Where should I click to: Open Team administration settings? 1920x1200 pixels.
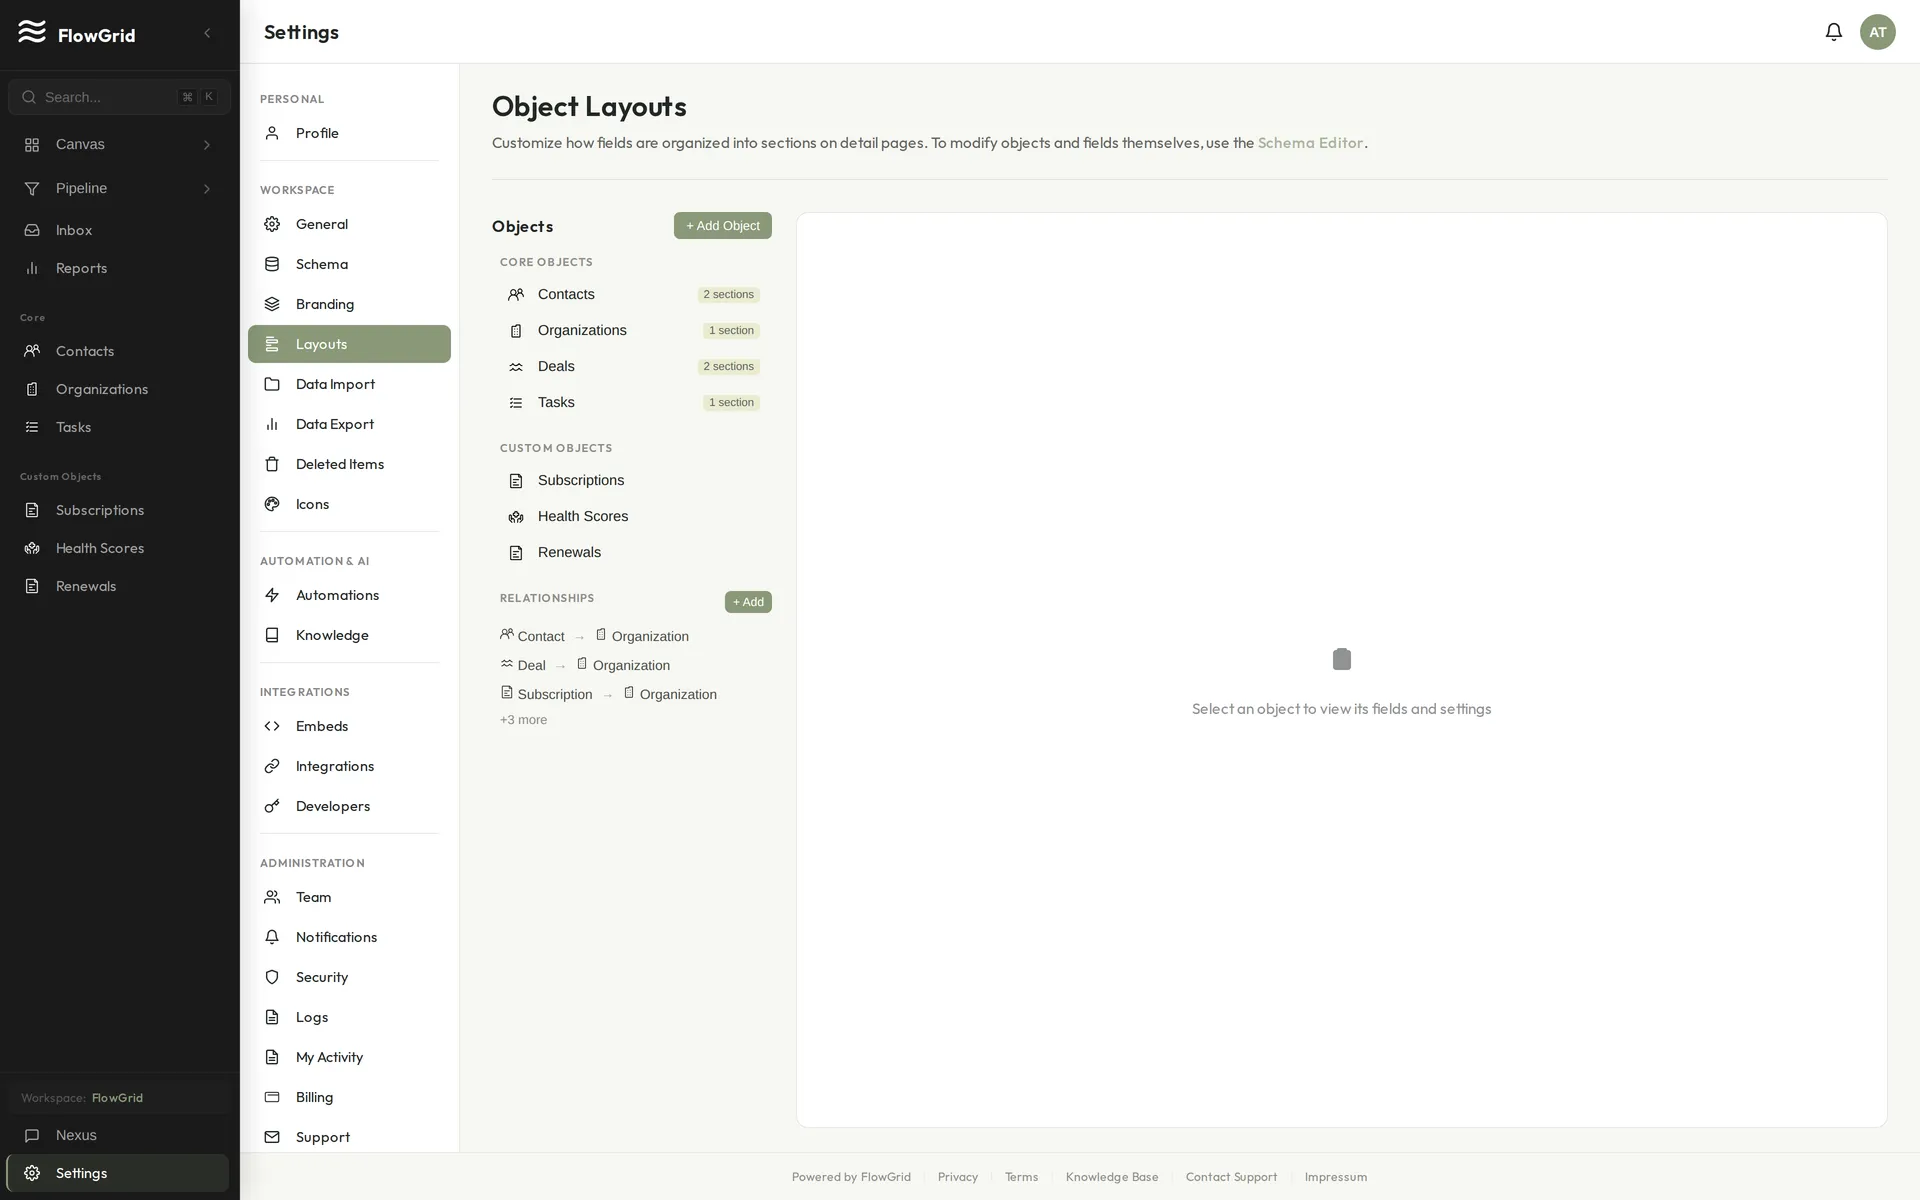pos(349,897)
